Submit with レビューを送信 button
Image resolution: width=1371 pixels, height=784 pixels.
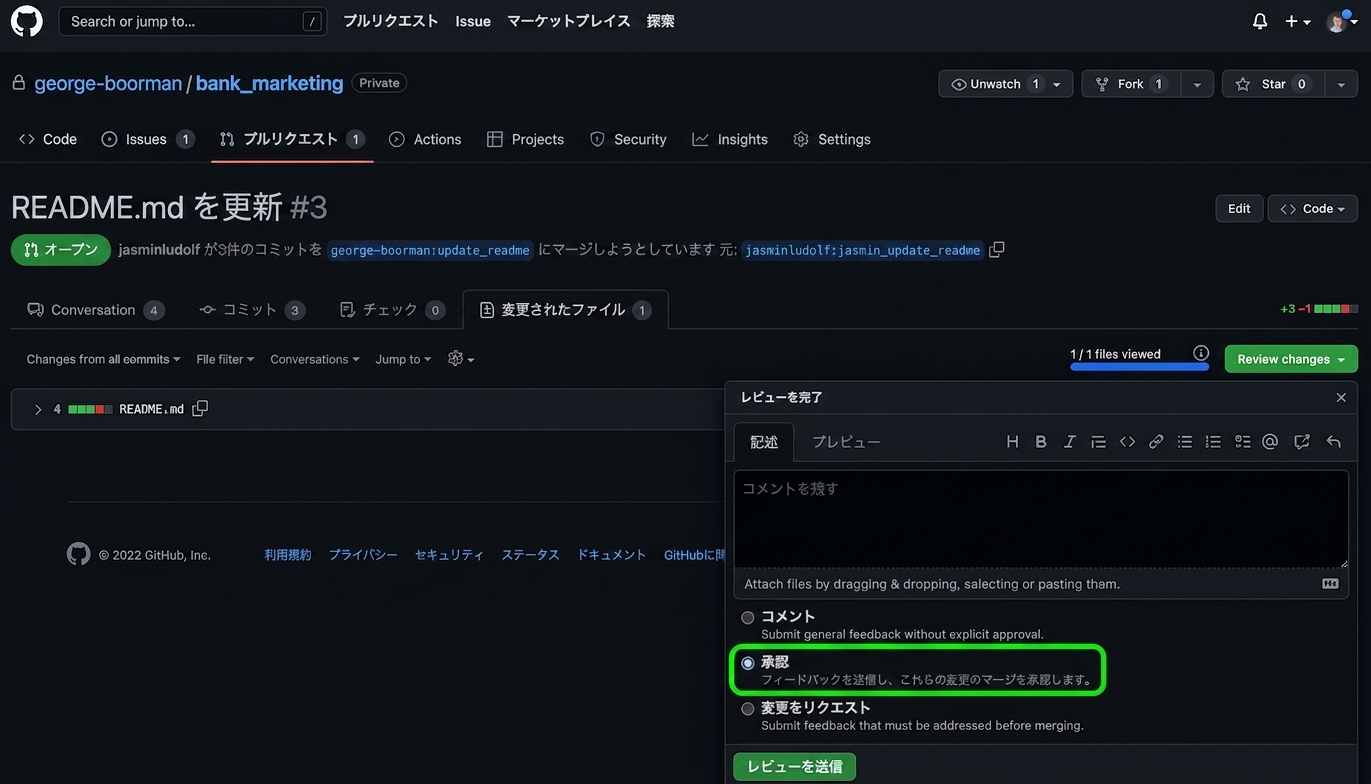tap(794, 767)
